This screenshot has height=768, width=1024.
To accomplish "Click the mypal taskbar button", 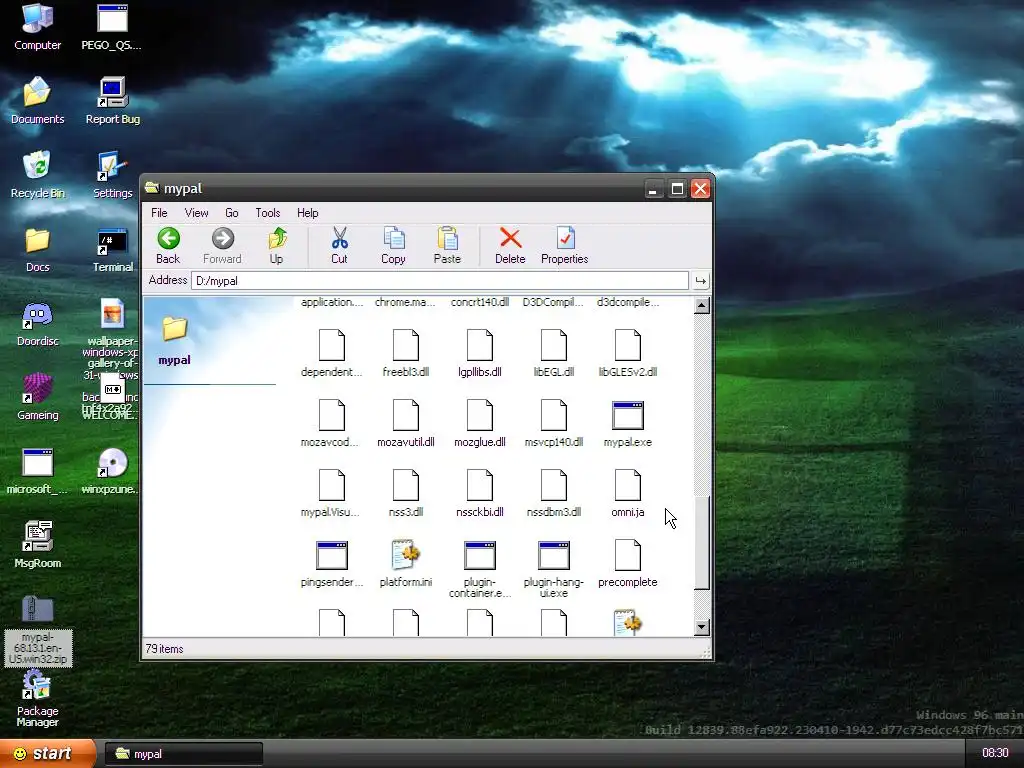I will (184, 754).
